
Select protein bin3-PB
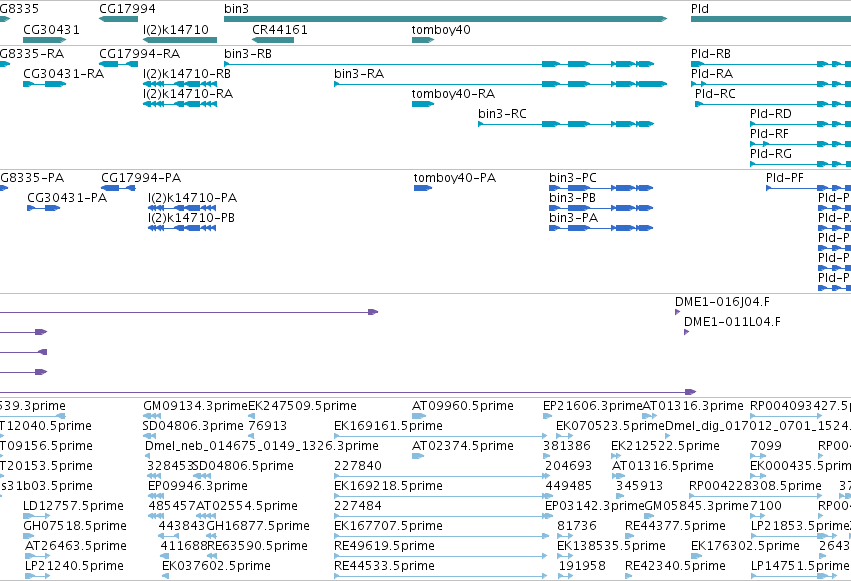pos(601,208)
